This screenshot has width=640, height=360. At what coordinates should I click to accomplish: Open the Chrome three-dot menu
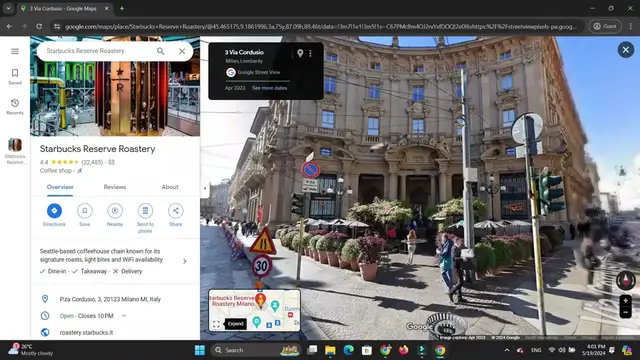tap(631, 27)
